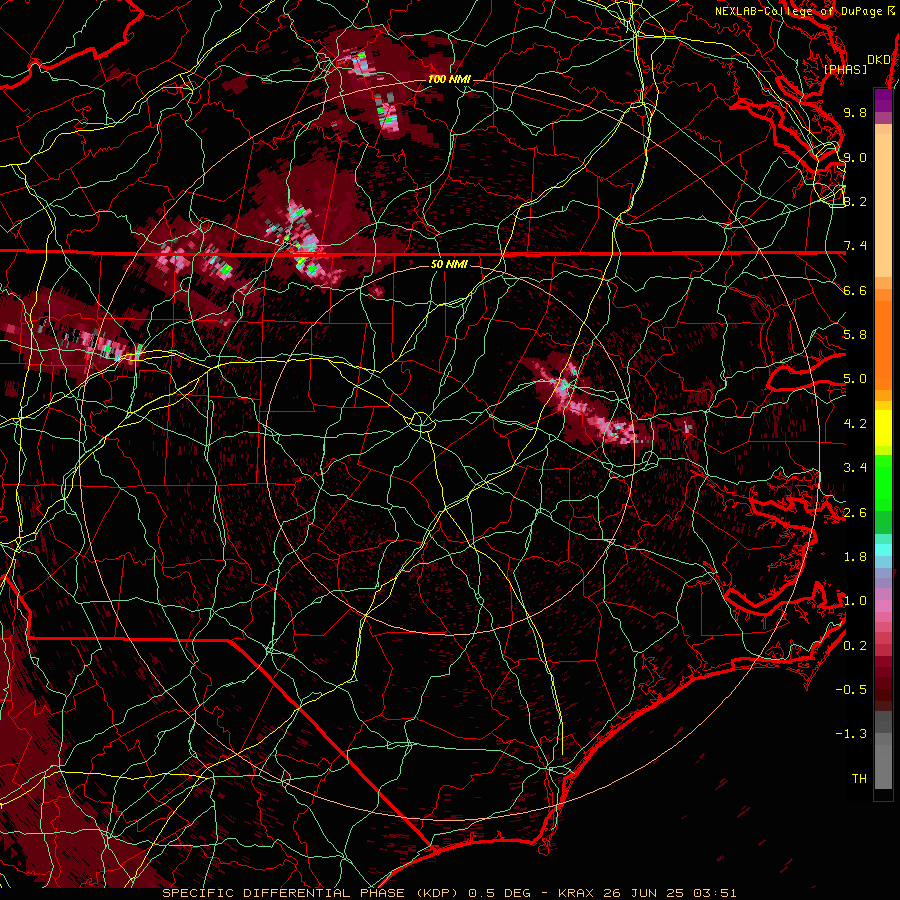Screen dimensions: 900x900
Task: Click the "8.2" legend value
Action: pyautogui.click(x=855, y=201)
